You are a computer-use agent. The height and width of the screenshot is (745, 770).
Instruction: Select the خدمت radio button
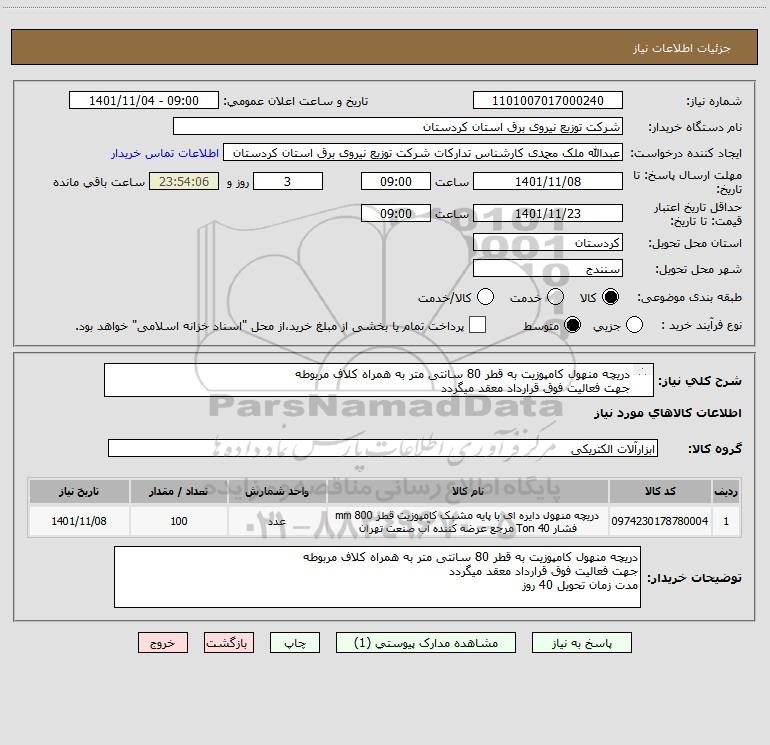[555, 297]
